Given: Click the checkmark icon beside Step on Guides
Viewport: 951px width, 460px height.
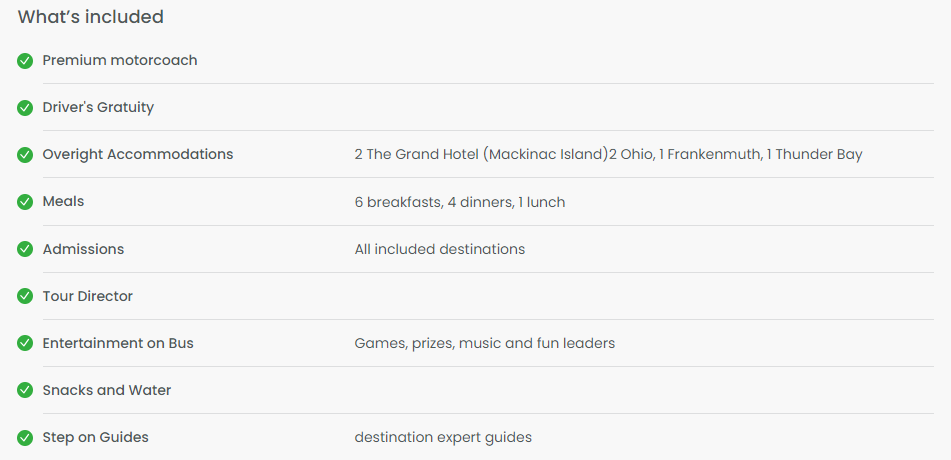Looking at the screenshot, I should (25, 438).
